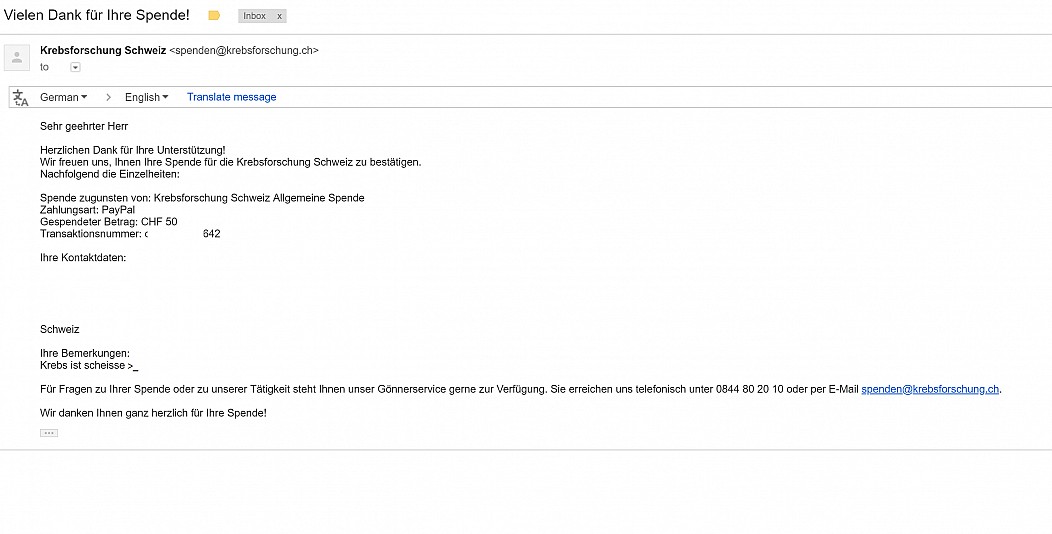Click the "to" recipient label
Viewport: 1052px width, 534px height.
click(44, 67)
